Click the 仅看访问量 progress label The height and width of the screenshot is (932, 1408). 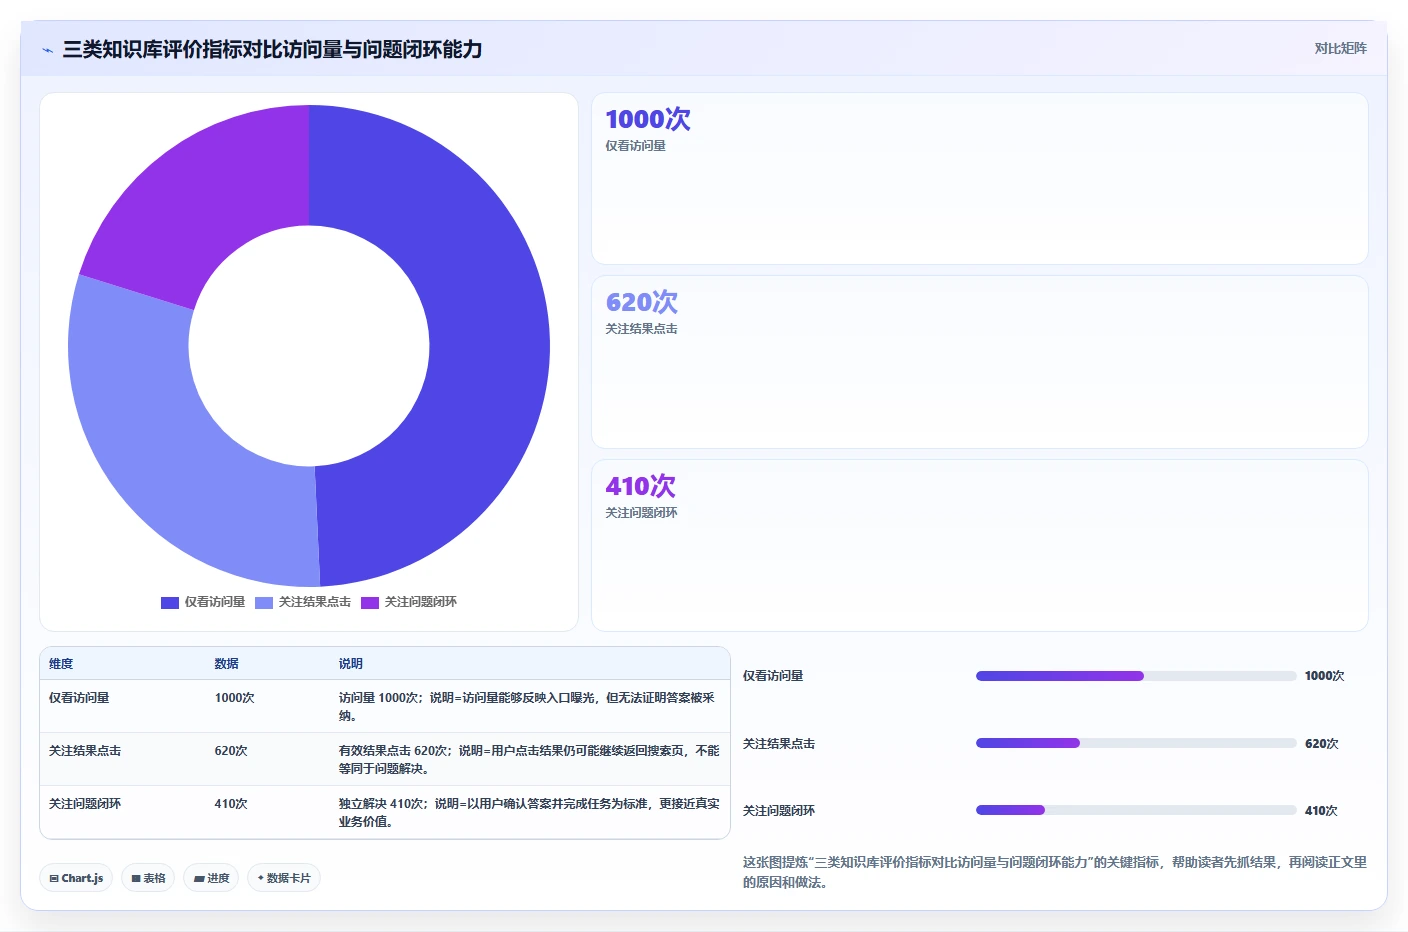(x=773, y=676)
